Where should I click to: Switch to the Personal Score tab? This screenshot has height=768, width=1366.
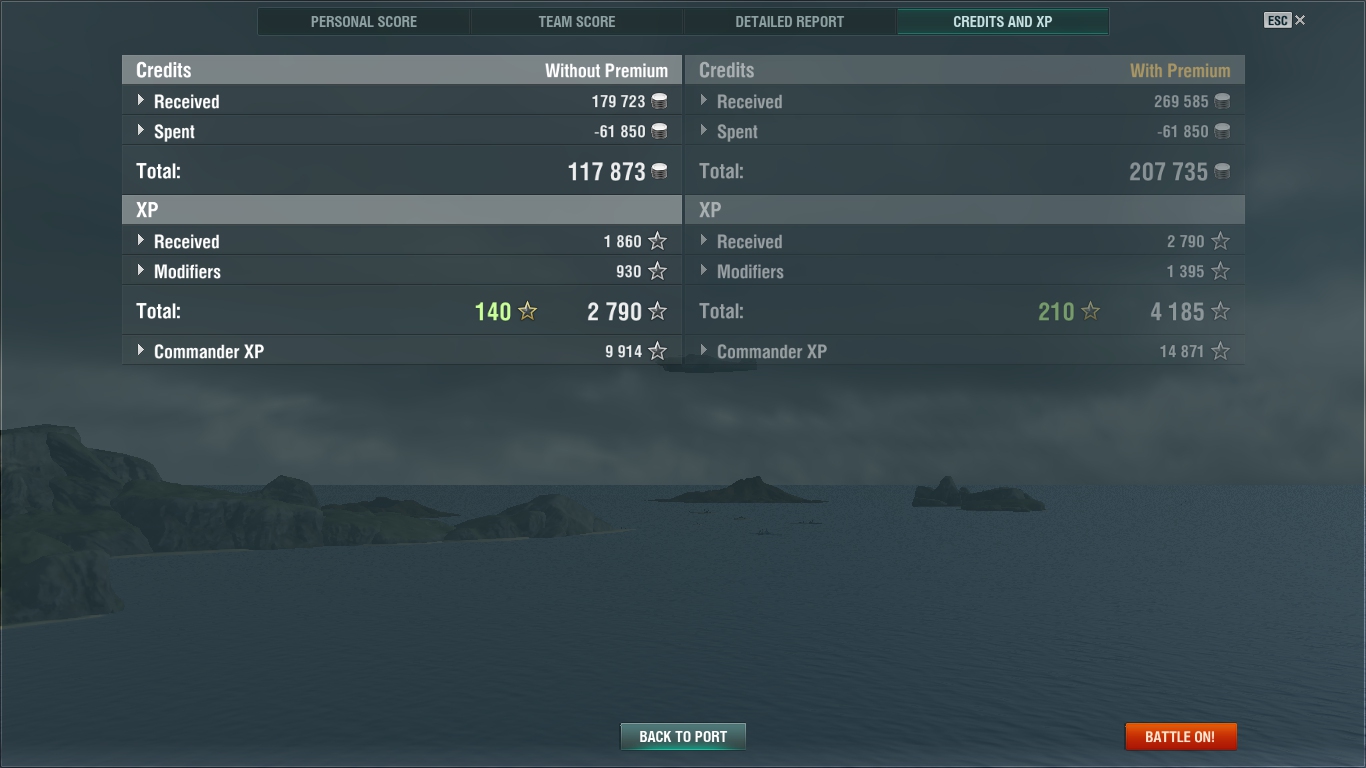click(364, 21)
